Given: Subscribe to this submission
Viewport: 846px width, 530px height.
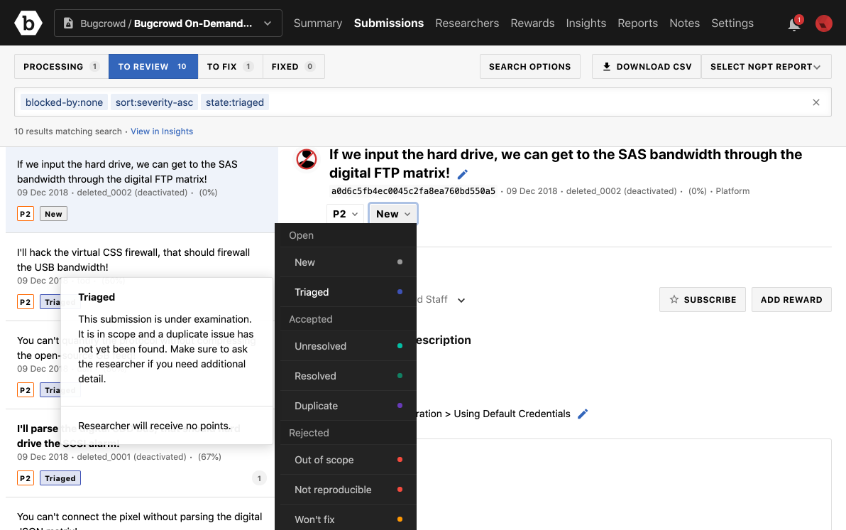Looking at the screenshot, I should (x=702, y=299).
